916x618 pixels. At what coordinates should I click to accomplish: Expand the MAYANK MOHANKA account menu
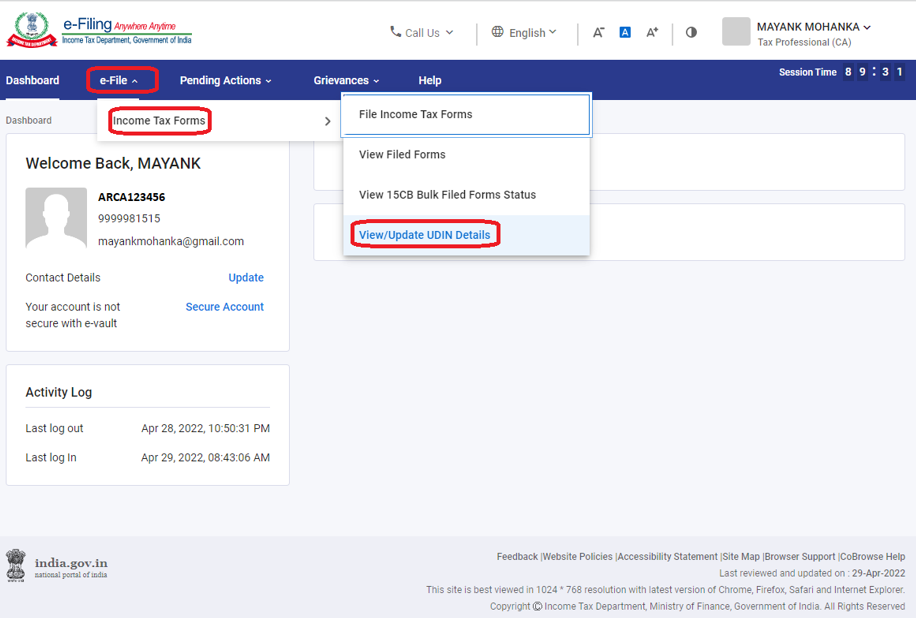click(x=814, y=27)
